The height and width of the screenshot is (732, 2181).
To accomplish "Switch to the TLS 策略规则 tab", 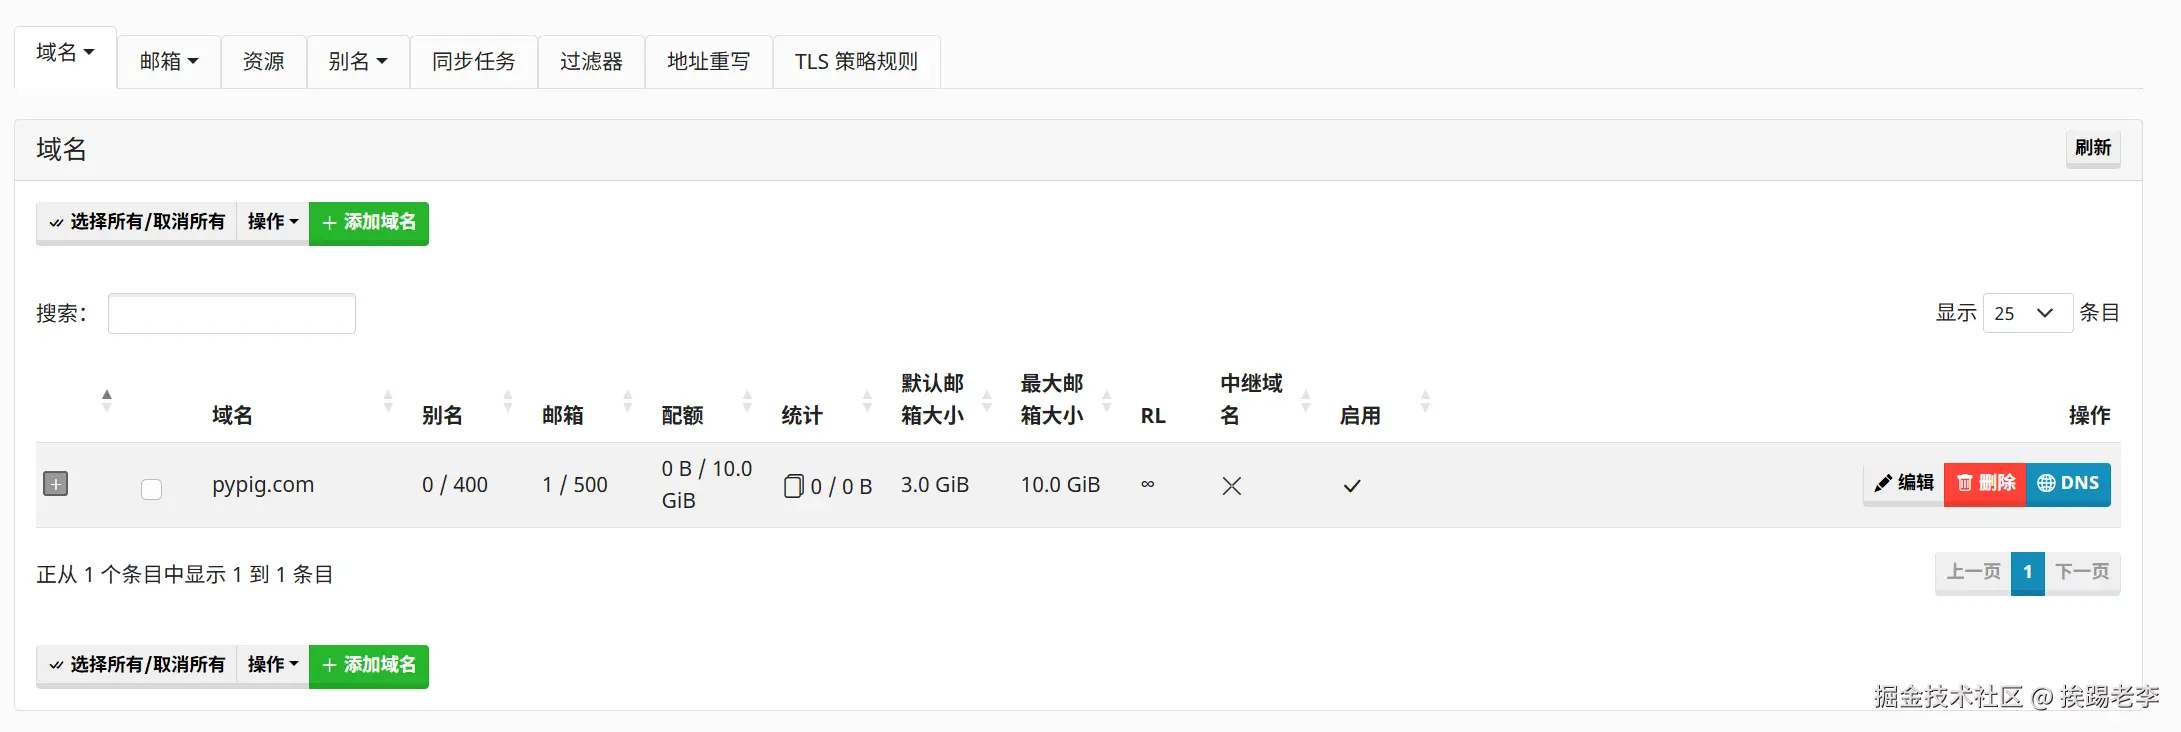I will [856, 62].
